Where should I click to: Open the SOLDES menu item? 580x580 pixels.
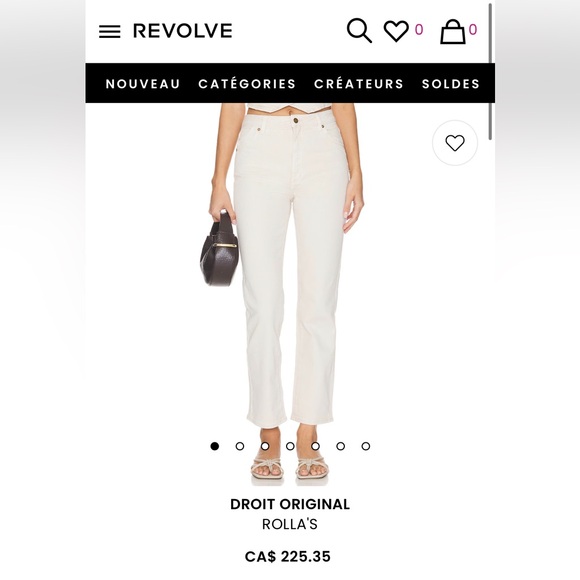[451, 84]
